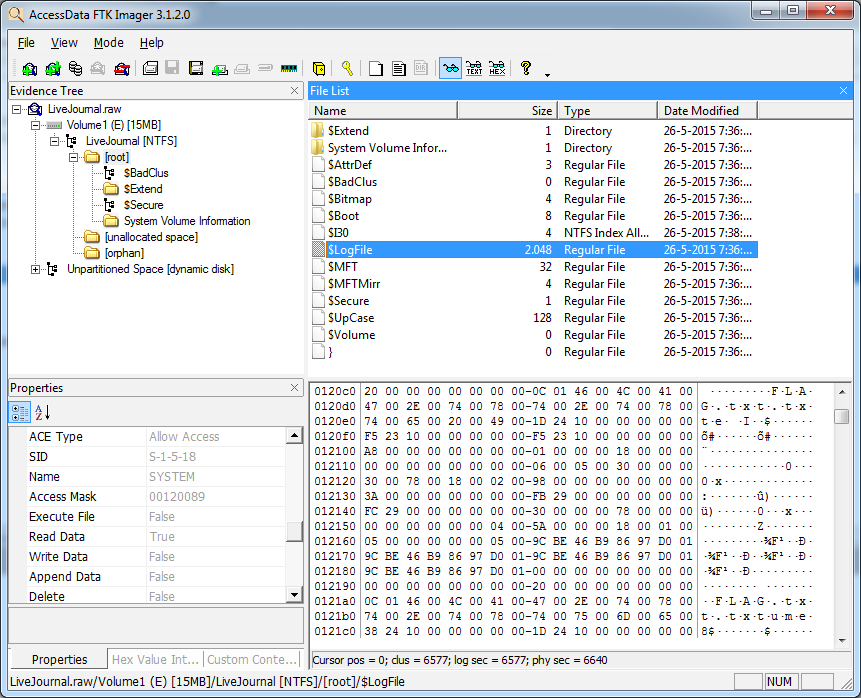The height and width of the screenshot is (698, 861).
Task: Select the $MFTMirr file in list
Action: pos(353,284)
